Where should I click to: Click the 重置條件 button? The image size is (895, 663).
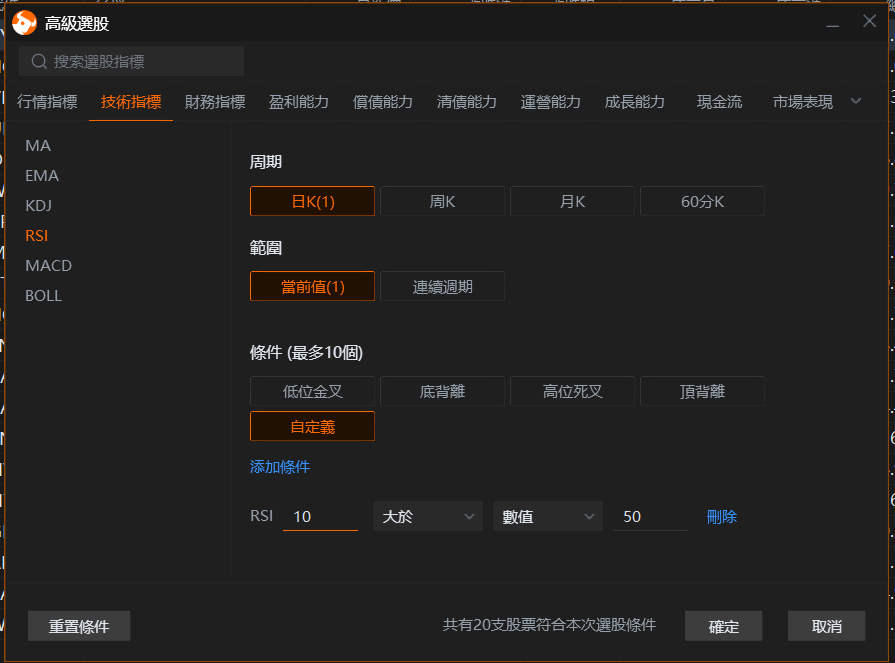[79, 627]
